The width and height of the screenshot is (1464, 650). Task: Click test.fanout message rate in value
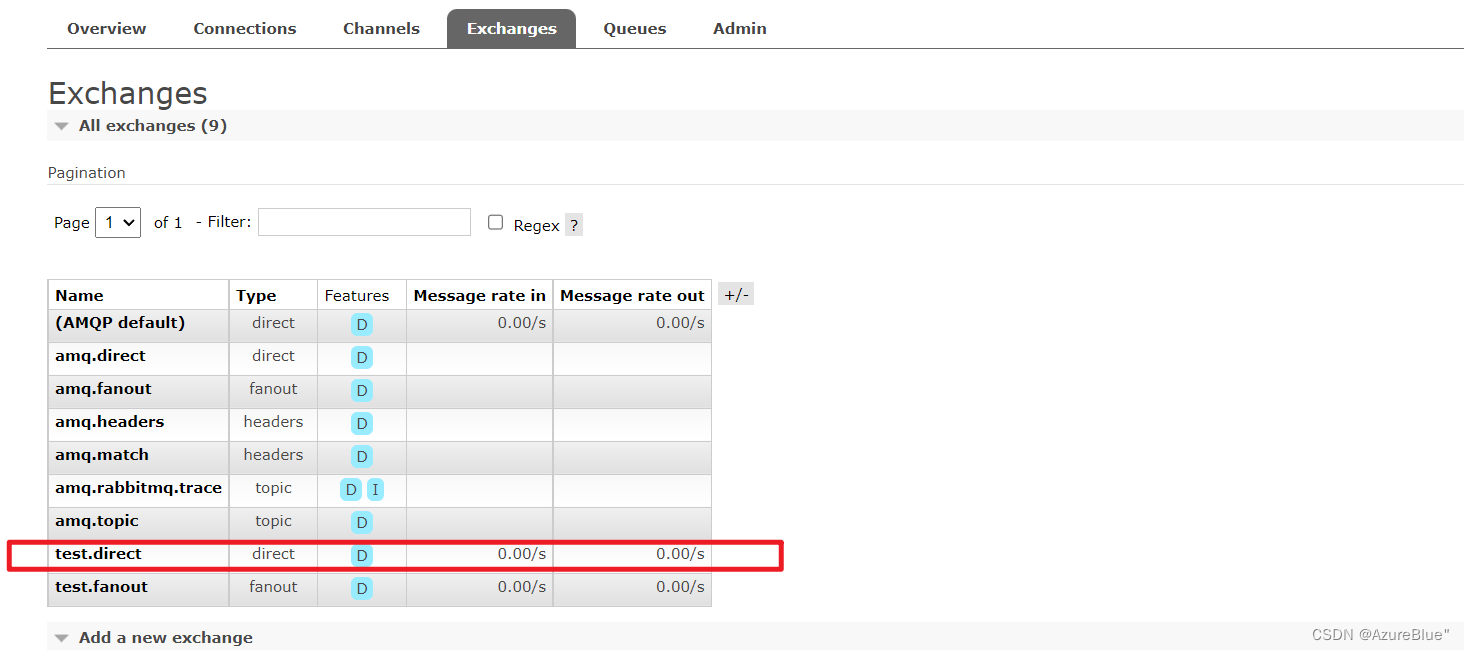click(x=522, y=586)
